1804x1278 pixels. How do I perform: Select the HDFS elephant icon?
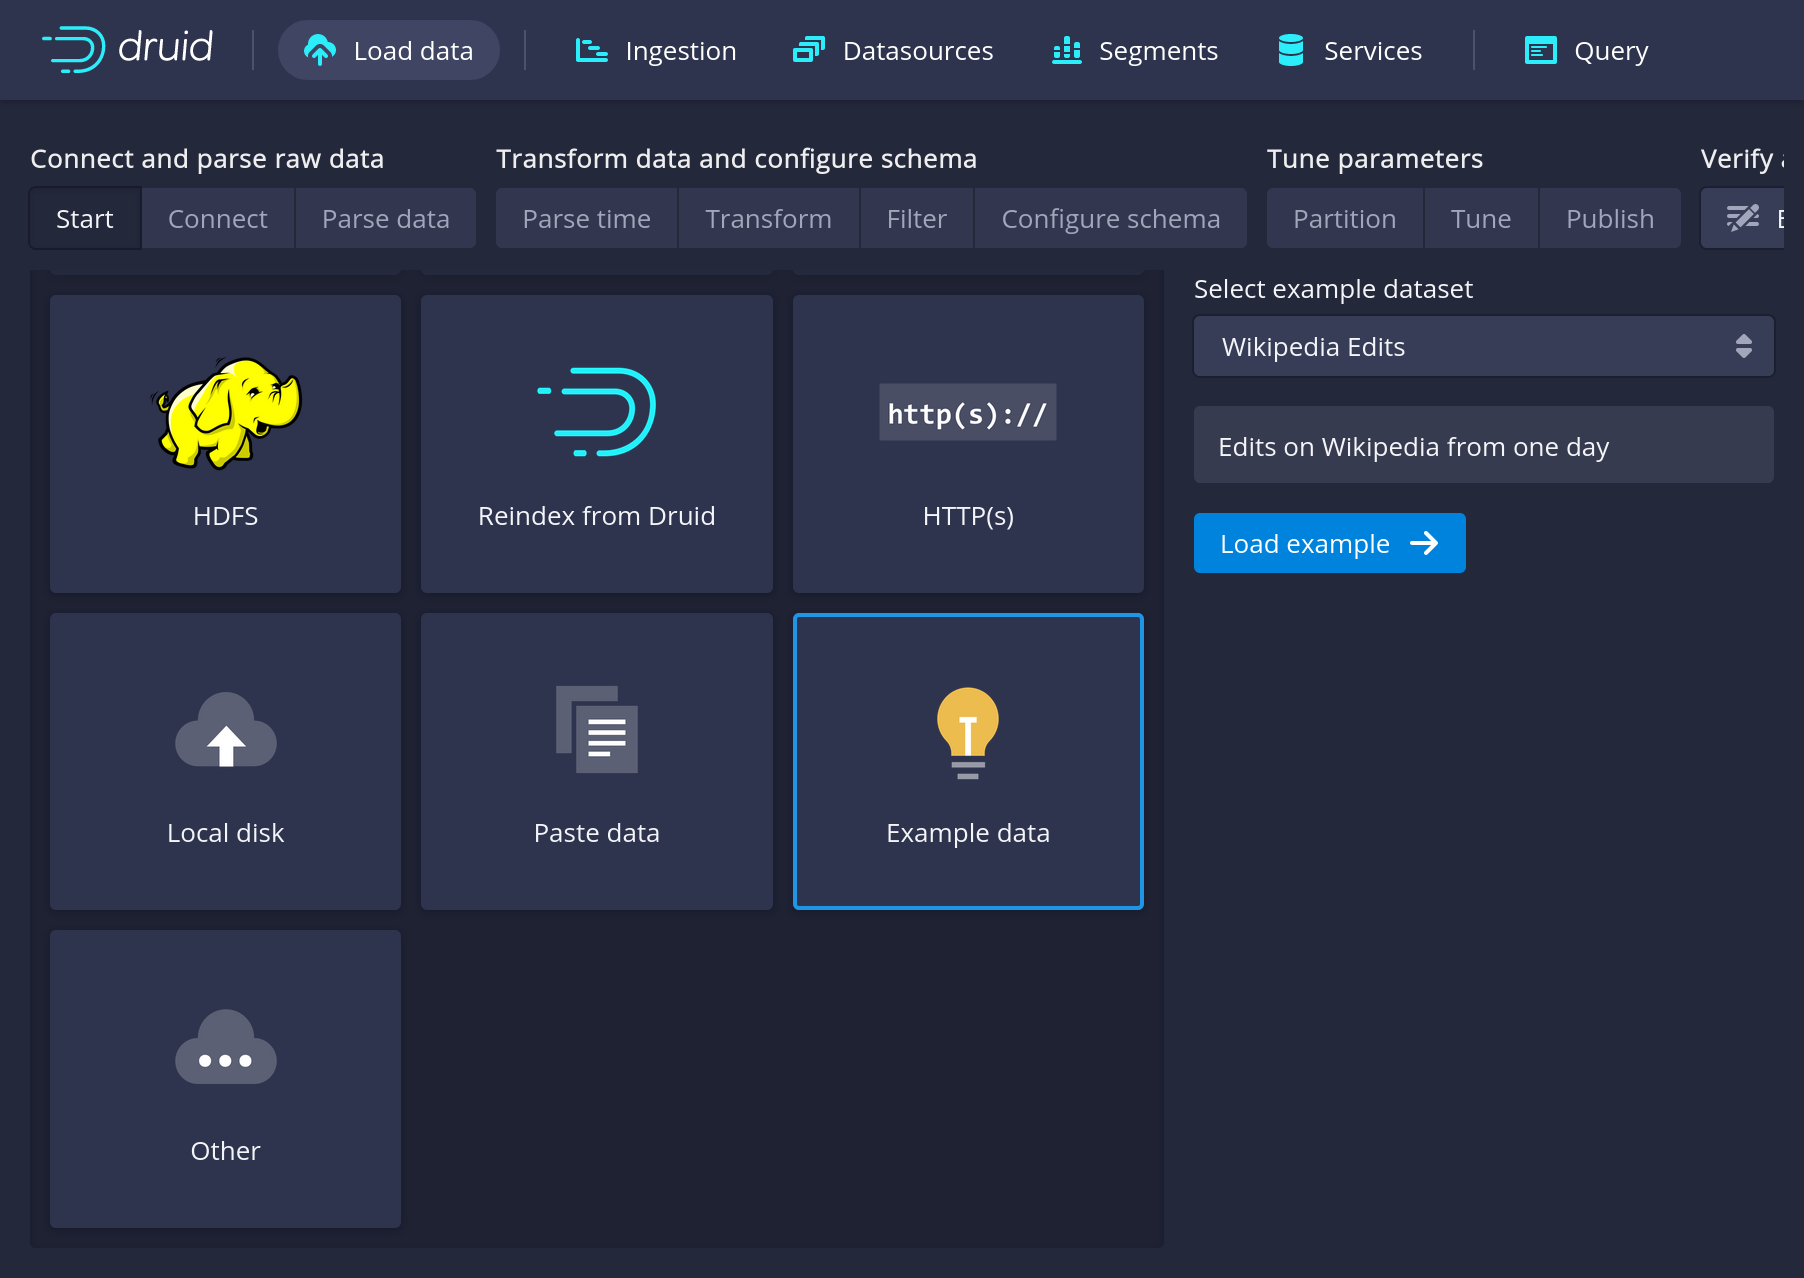coord(226,413)
